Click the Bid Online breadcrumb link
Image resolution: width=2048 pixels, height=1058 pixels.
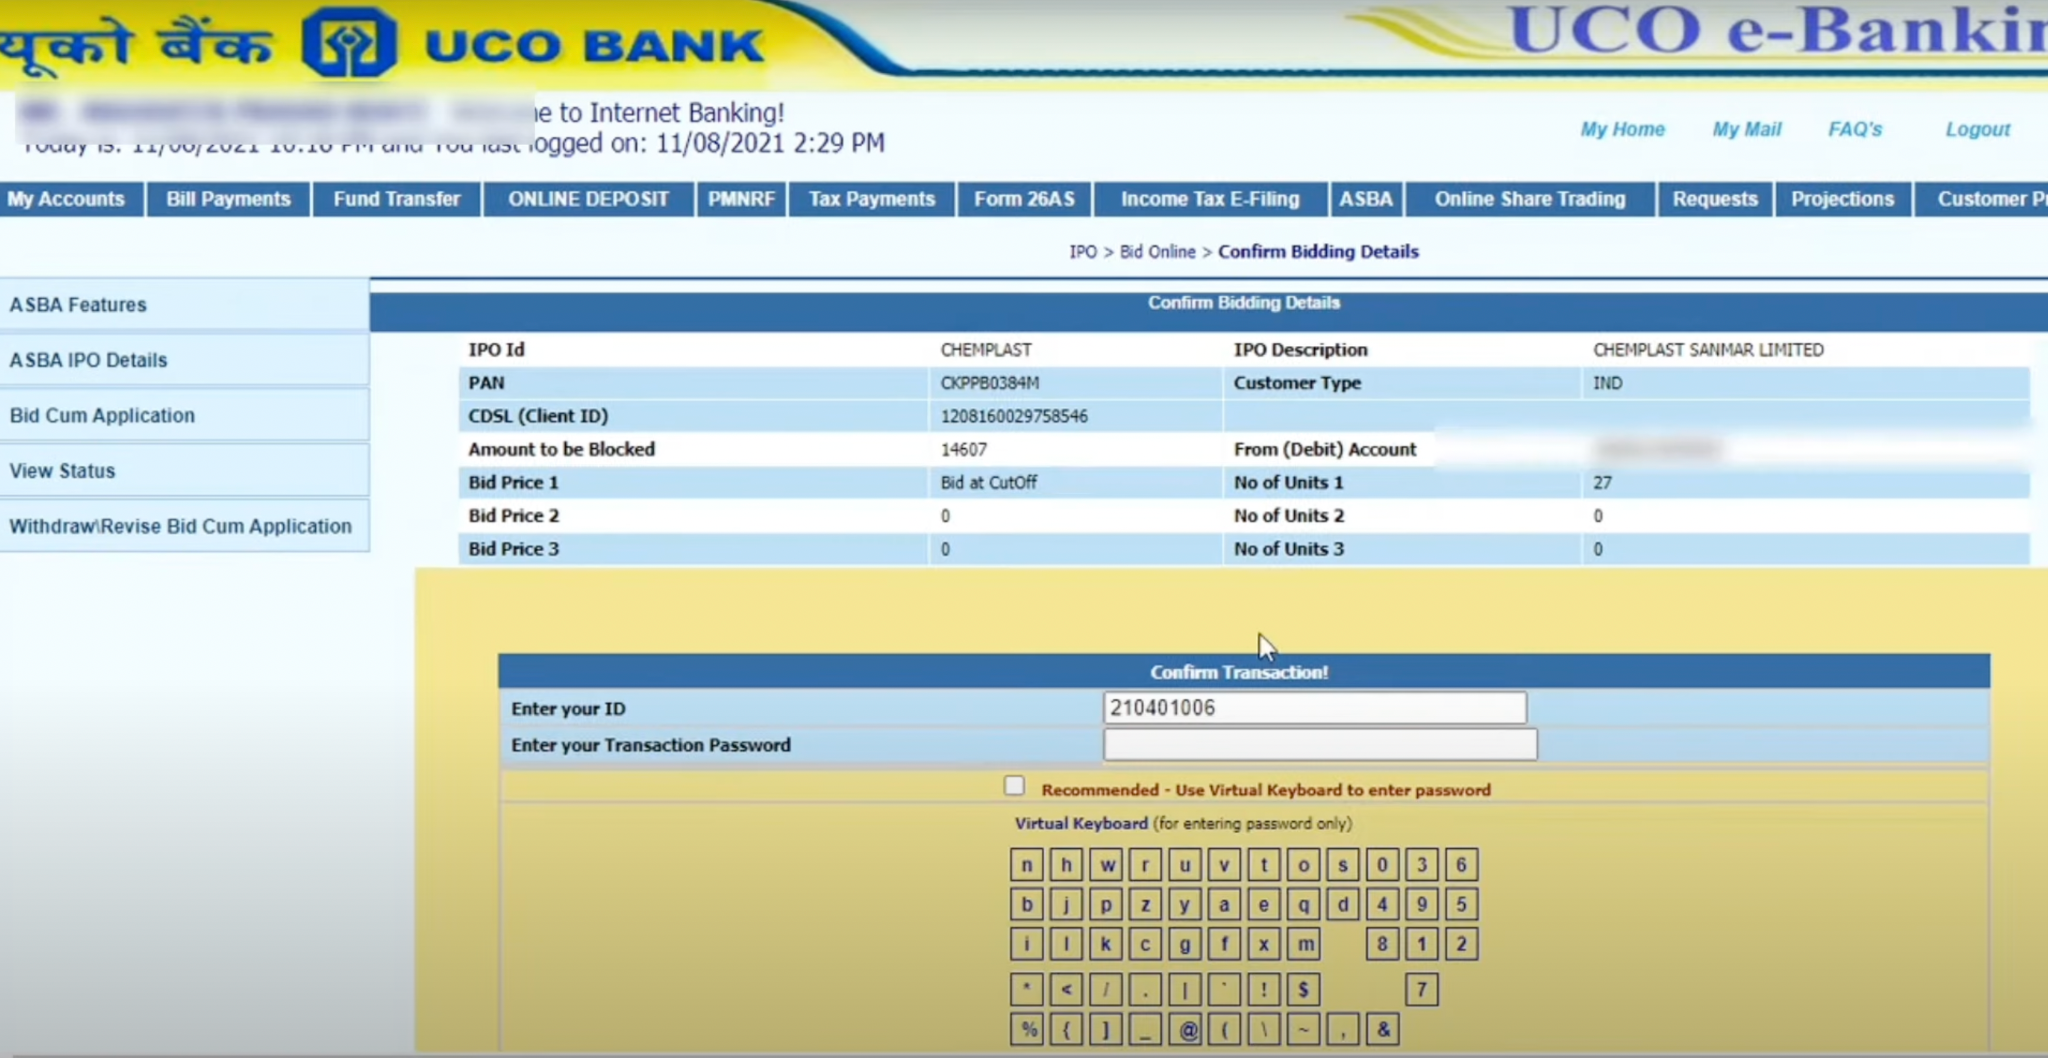(1155, 251)
